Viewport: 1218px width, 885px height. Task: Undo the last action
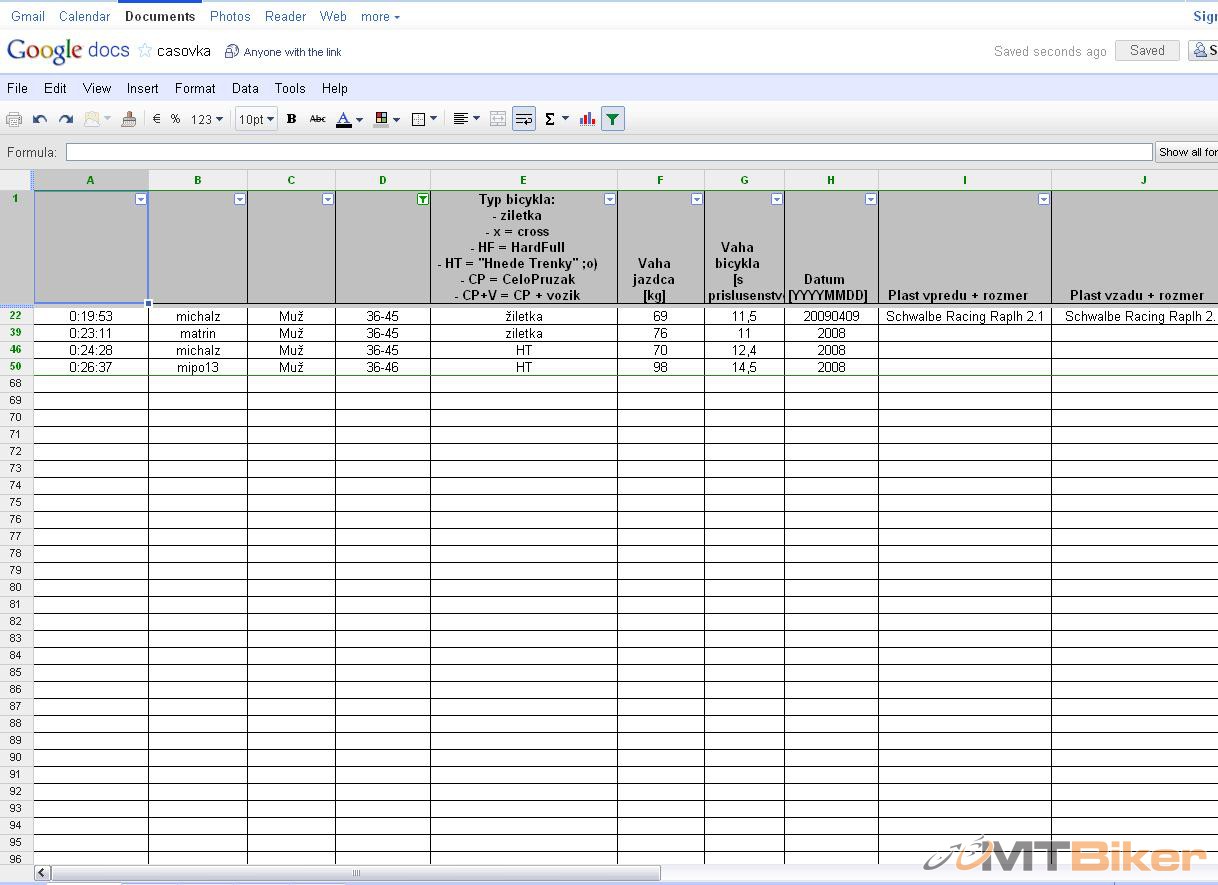(x=40, y=119)
